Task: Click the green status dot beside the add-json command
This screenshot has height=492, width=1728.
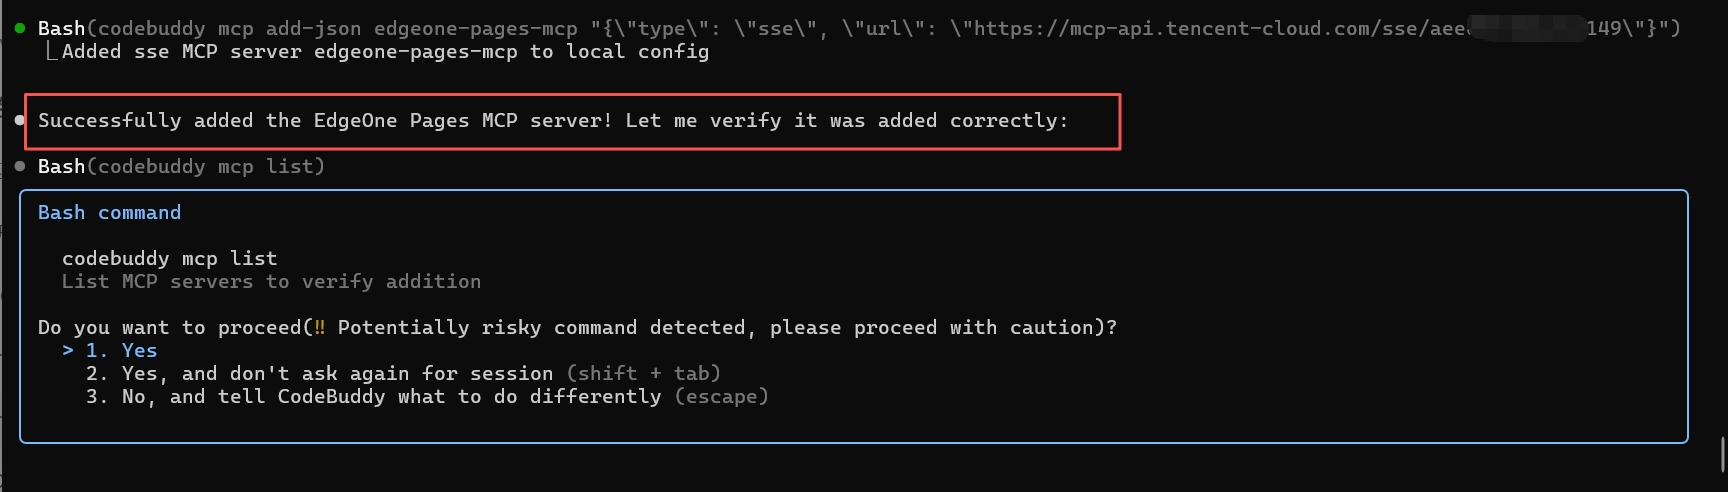Action: click(20, 28)
